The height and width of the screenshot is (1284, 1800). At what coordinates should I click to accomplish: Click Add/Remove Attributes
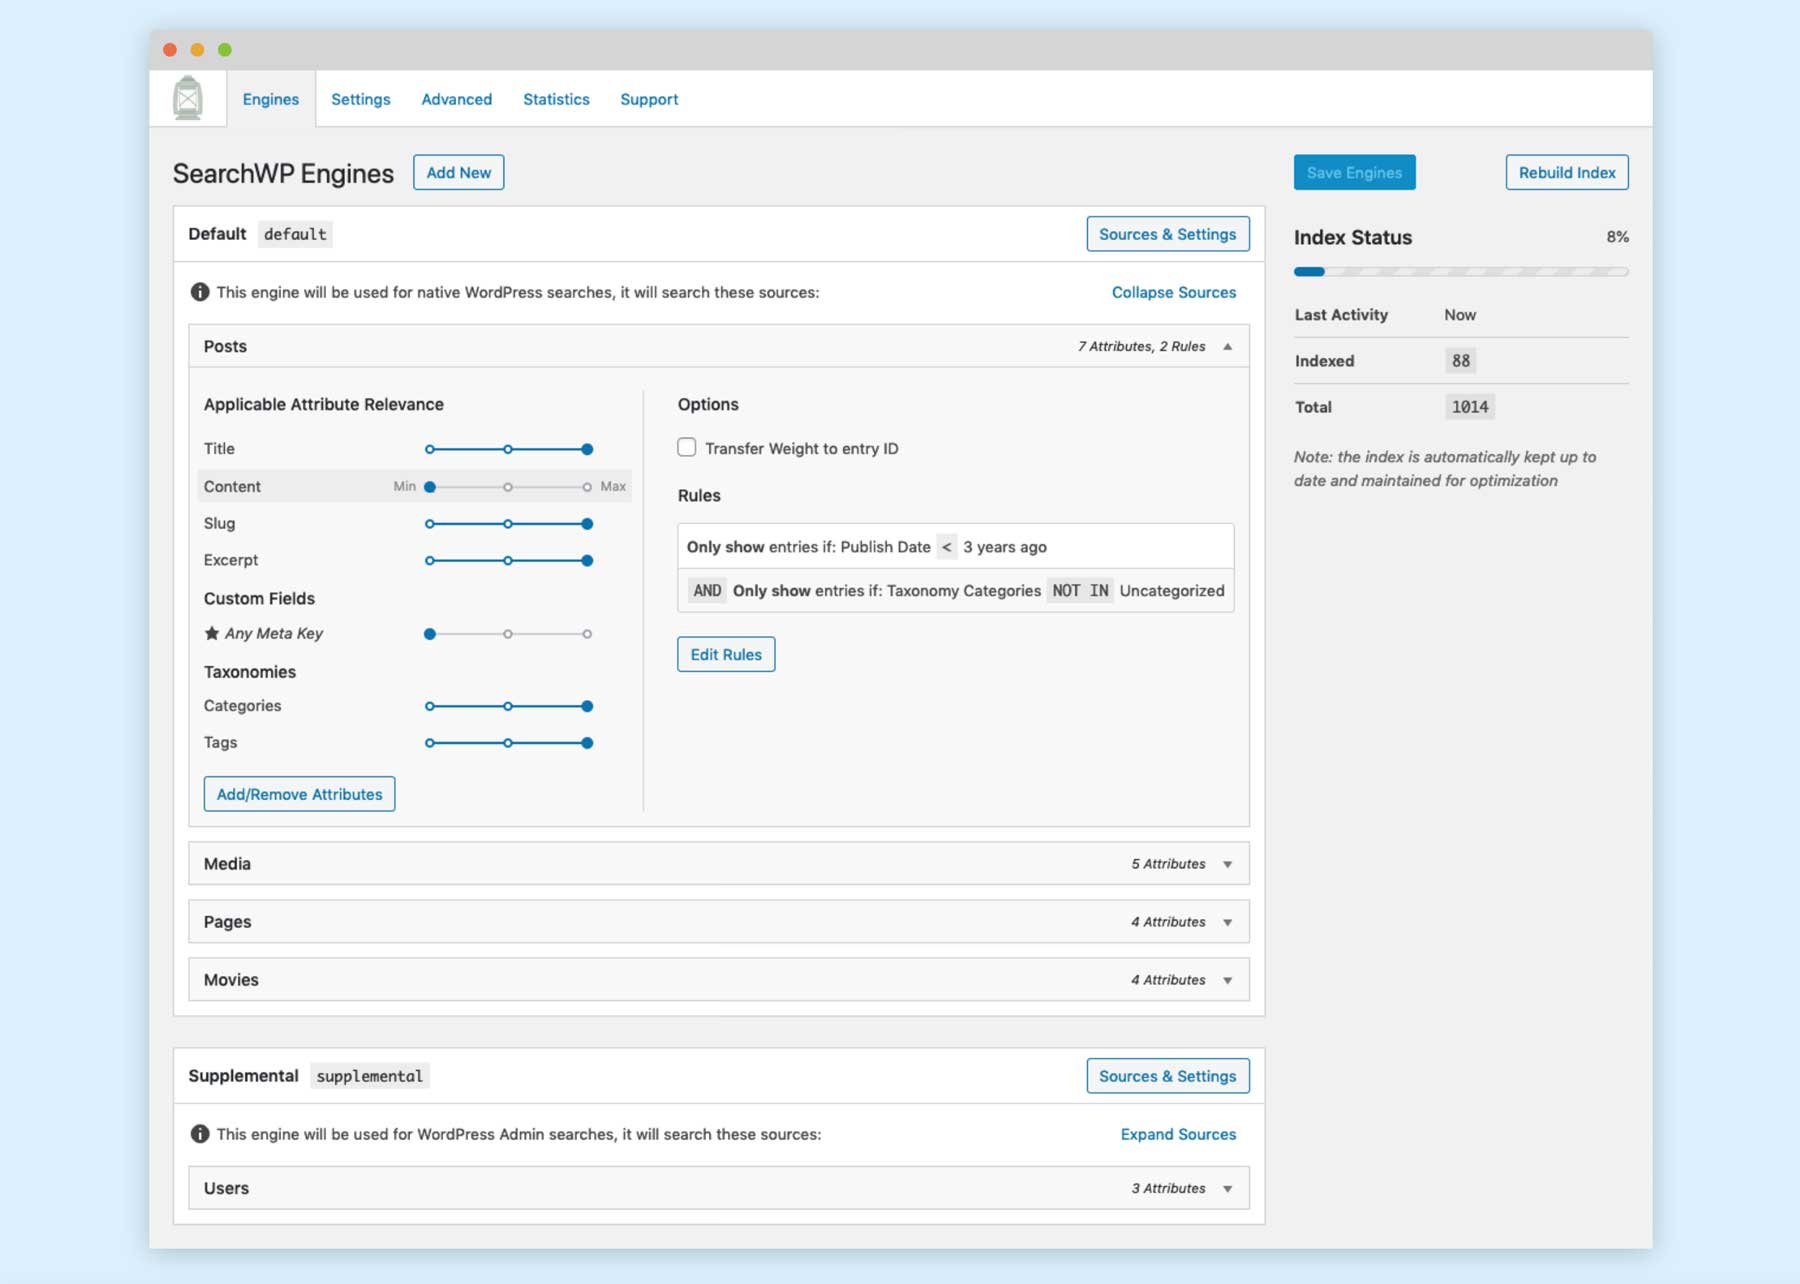pos(299,794)
